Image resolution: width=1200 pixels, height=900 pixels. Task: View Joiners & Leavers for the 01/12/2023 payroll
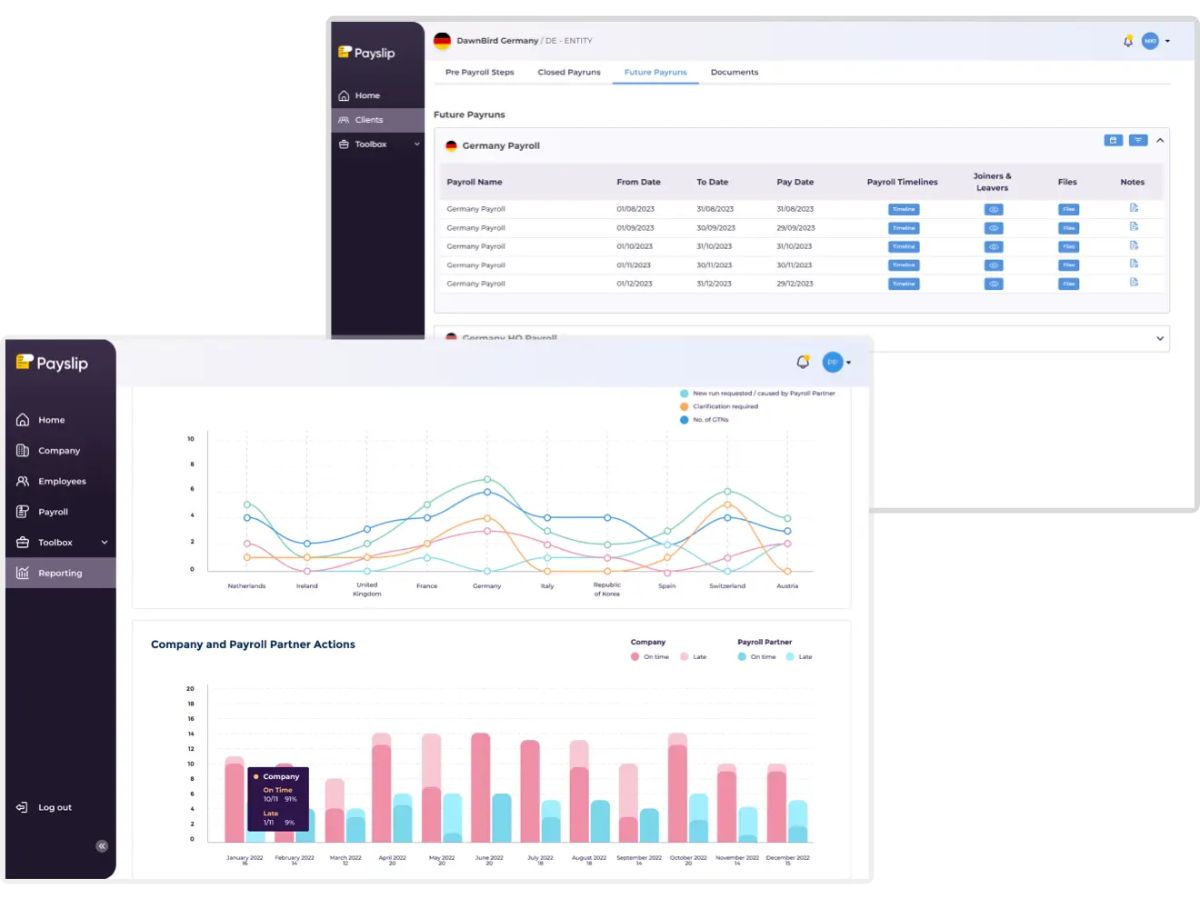[x=993, y=284]
